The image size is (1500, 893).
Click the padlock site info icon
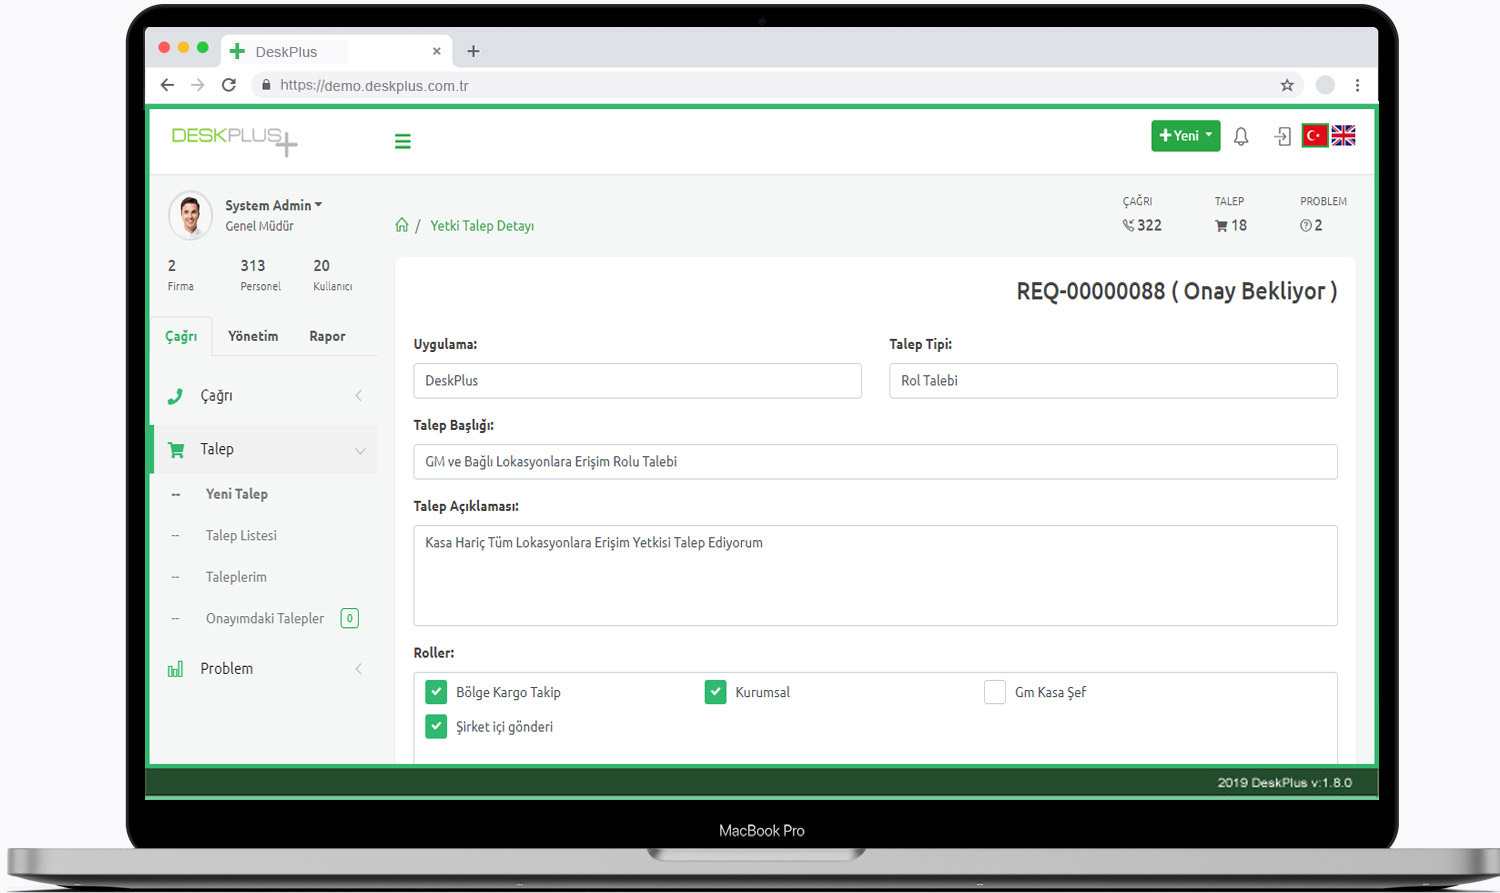[266, 85]
